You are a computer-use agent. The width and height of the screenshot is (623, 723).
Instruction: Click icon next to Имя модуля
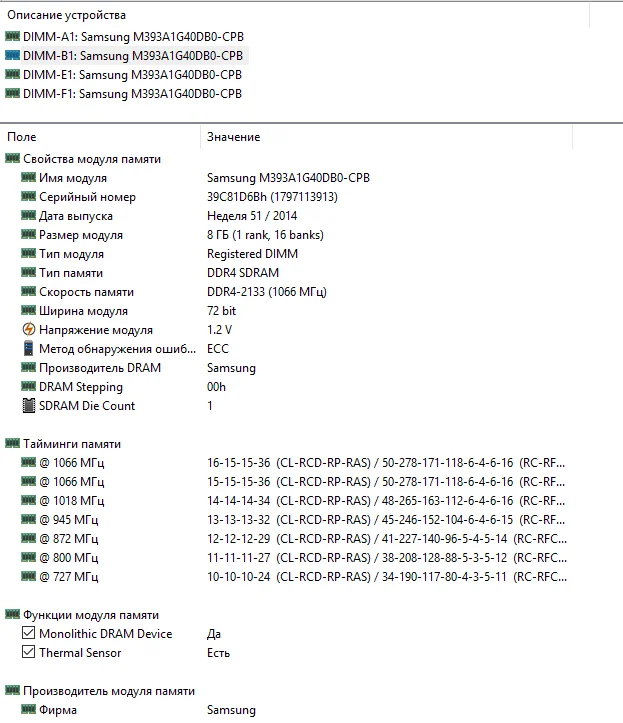pyautogui.click(x=28, y=178)
